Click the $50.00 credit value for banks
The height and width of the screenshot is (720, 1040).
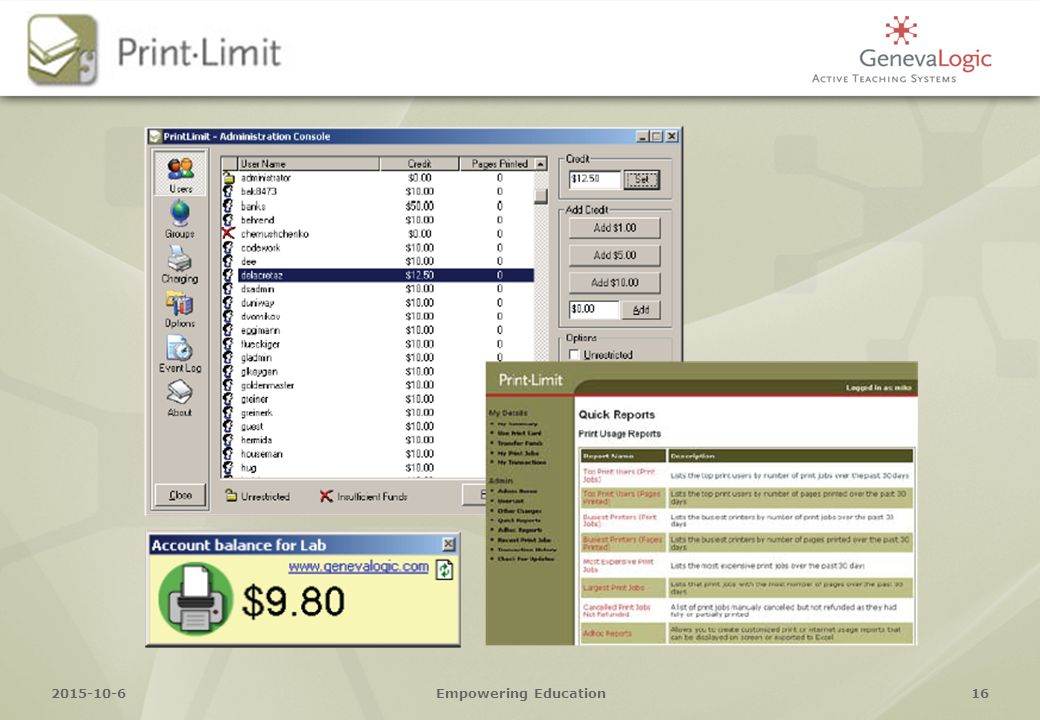pos(419,206)
